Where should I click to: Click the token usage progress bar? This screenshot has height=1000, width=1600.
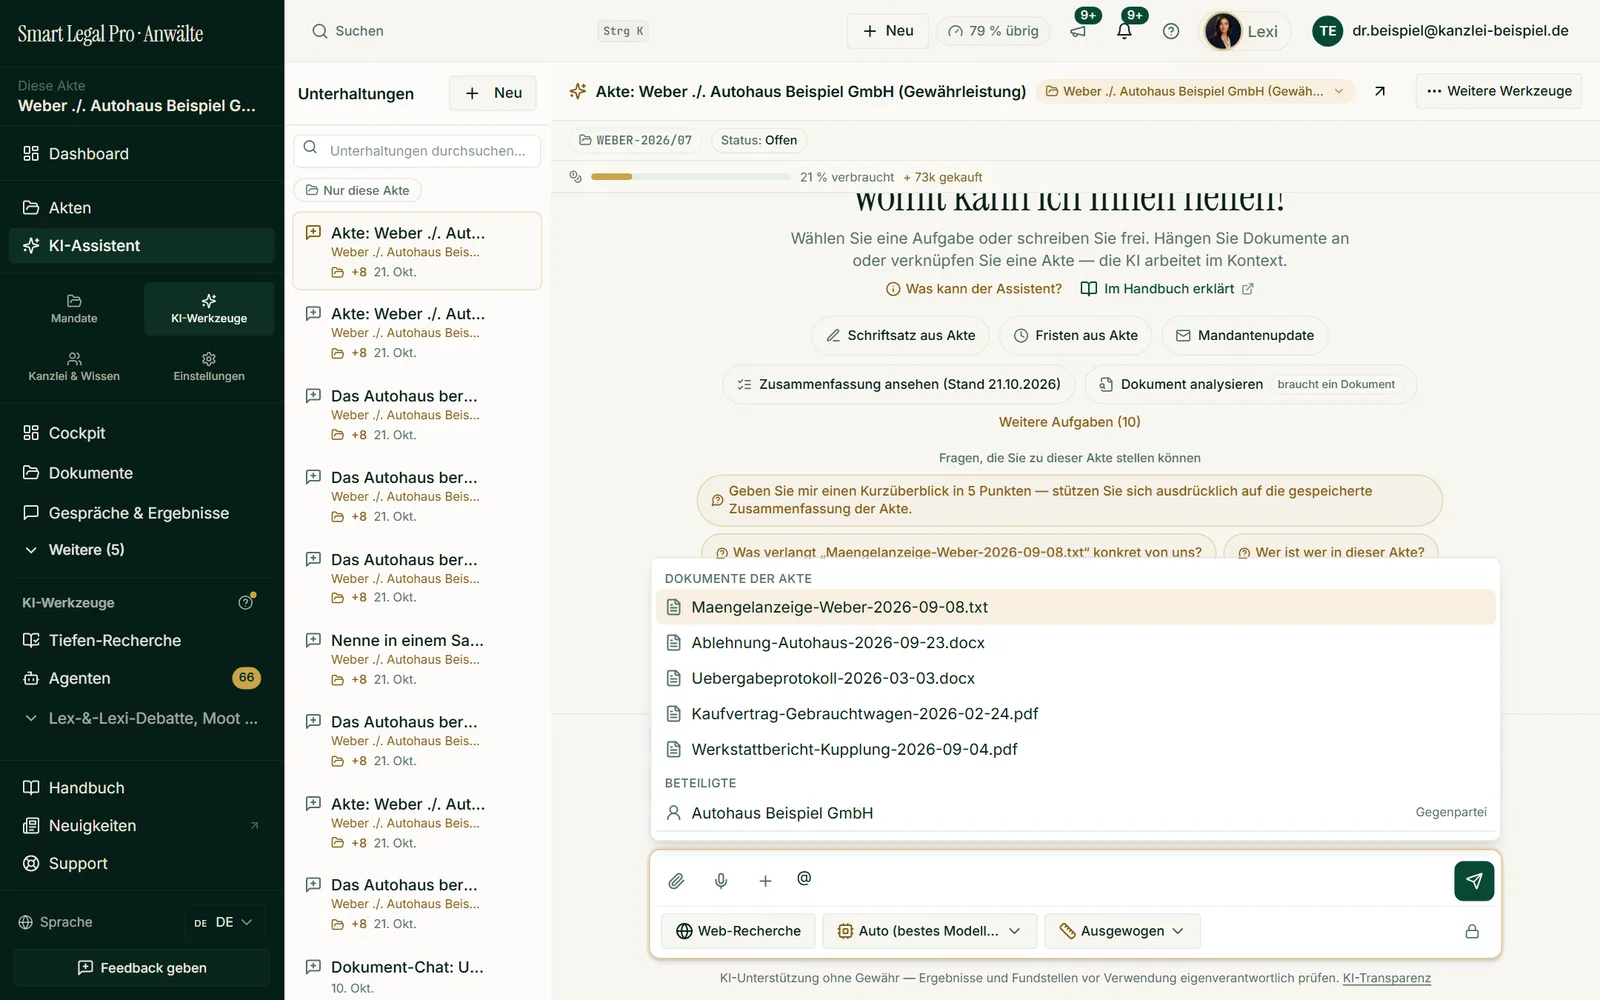tap(690, 177)
